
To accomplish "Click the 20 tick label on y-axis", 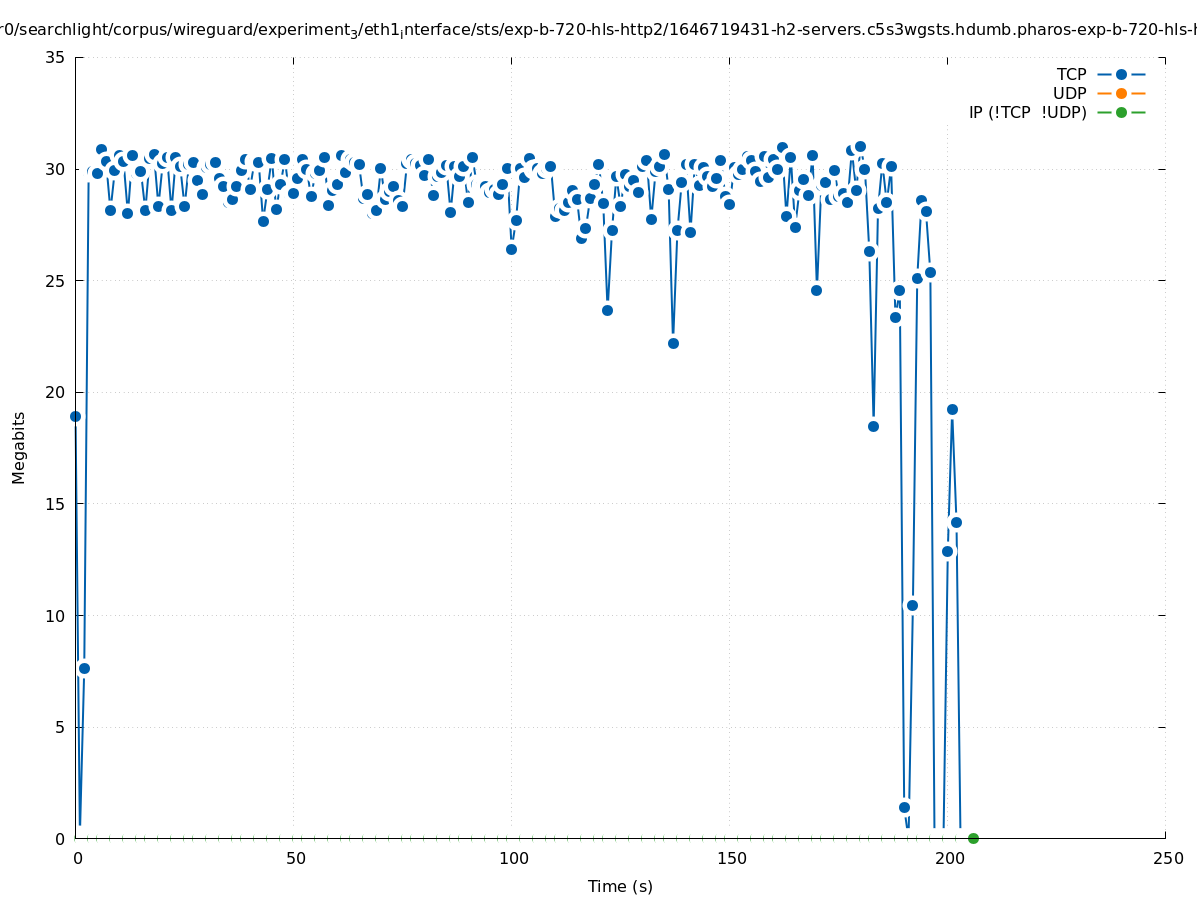I will (x=56, y=392).
